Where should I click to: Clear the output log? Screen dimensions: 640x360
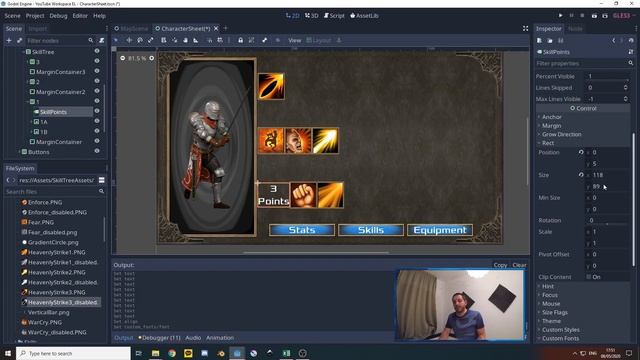519,265
